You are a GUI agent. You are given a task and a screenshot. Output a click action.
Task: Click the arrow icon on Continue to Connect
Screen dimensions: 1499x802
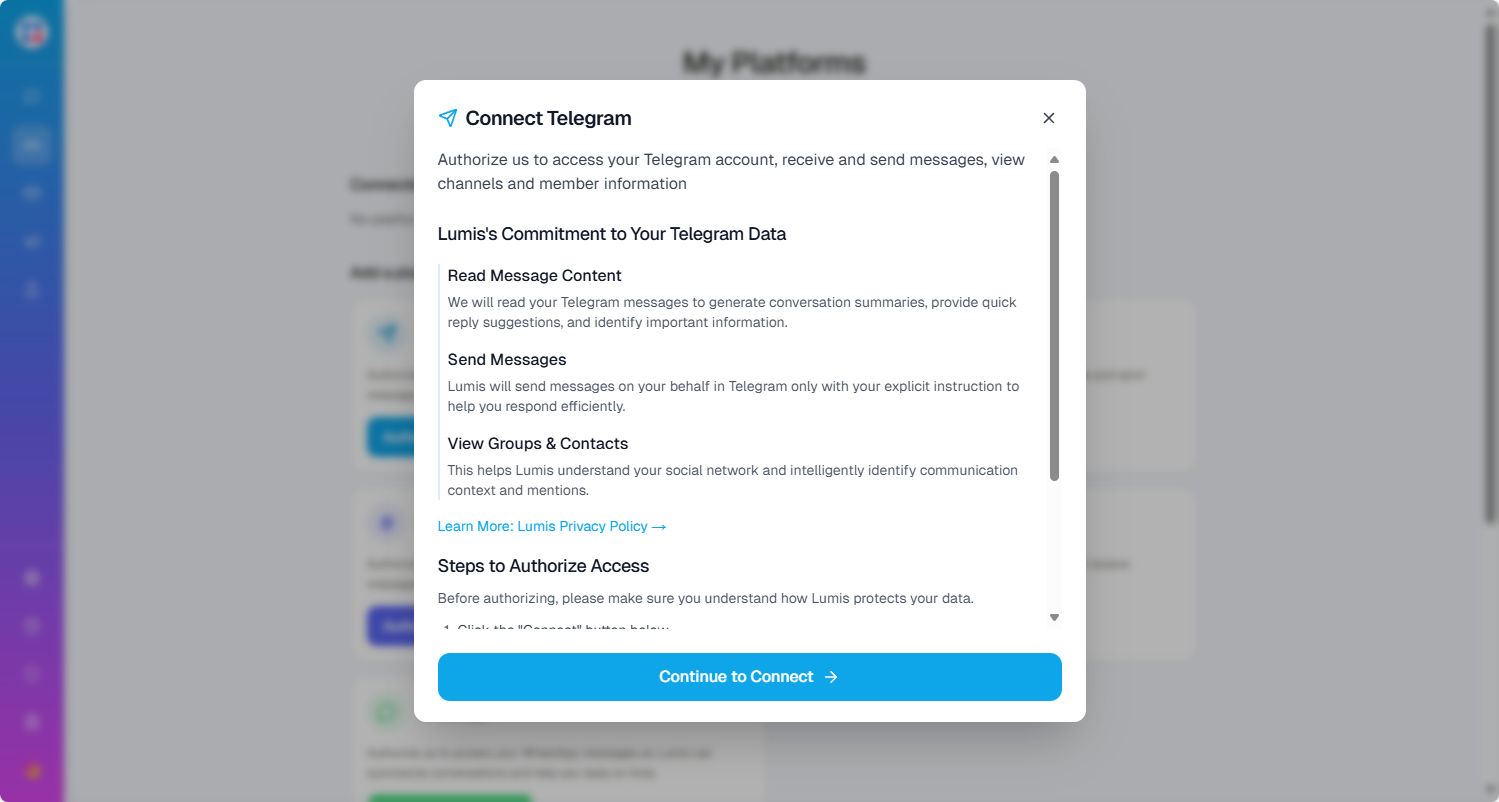coord(831,677)
